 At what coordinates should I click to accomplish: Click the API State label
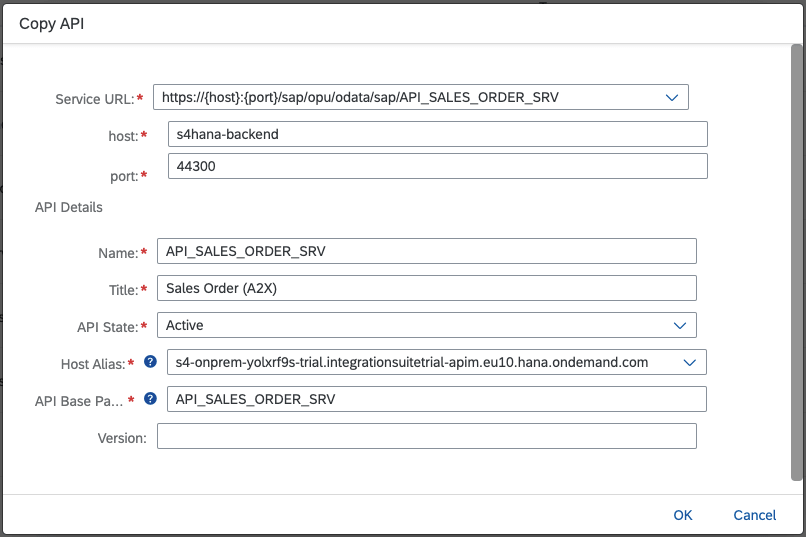tap(107, 327)
